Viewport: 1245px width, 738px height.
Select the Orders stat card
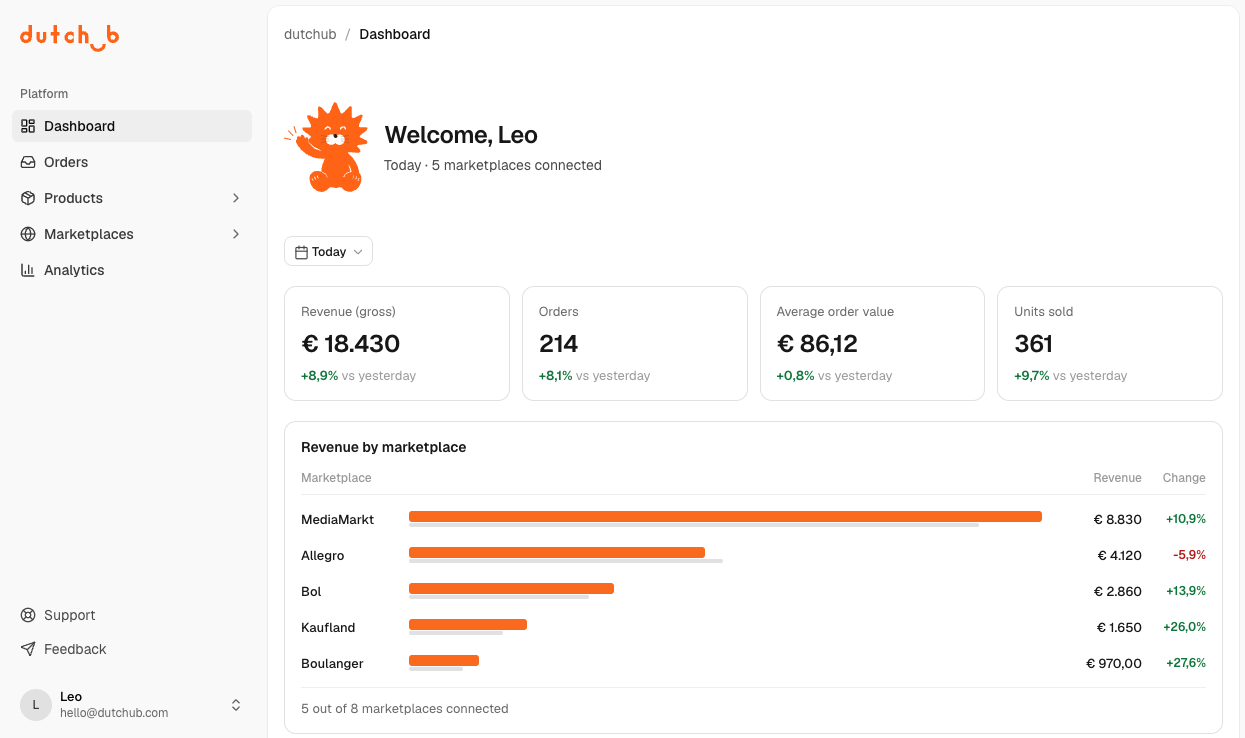(635, 344)
